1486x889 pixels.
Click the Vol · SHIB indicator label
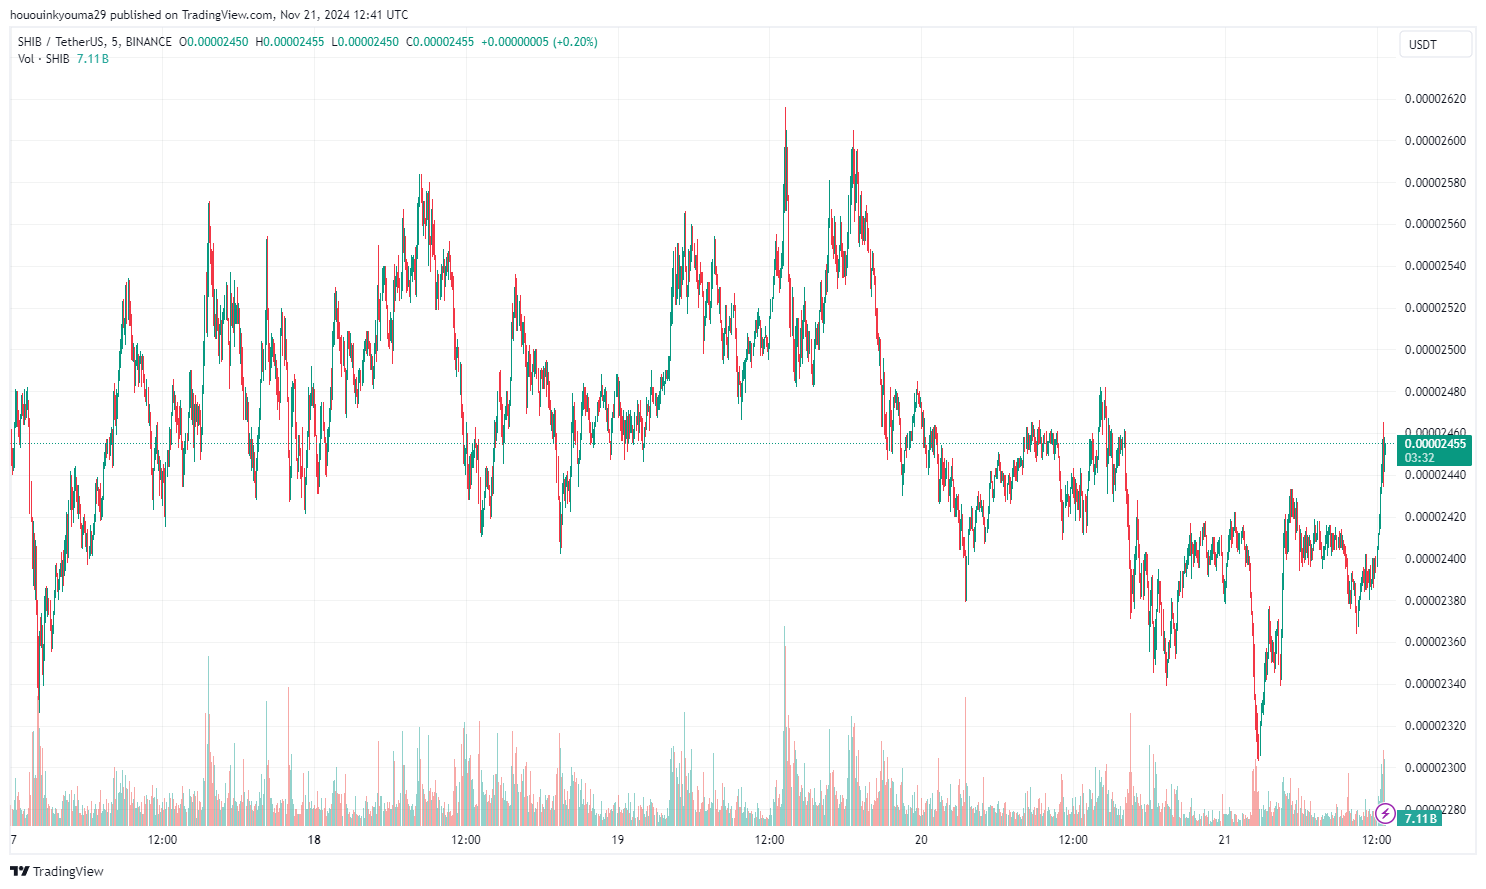(44, 59)
